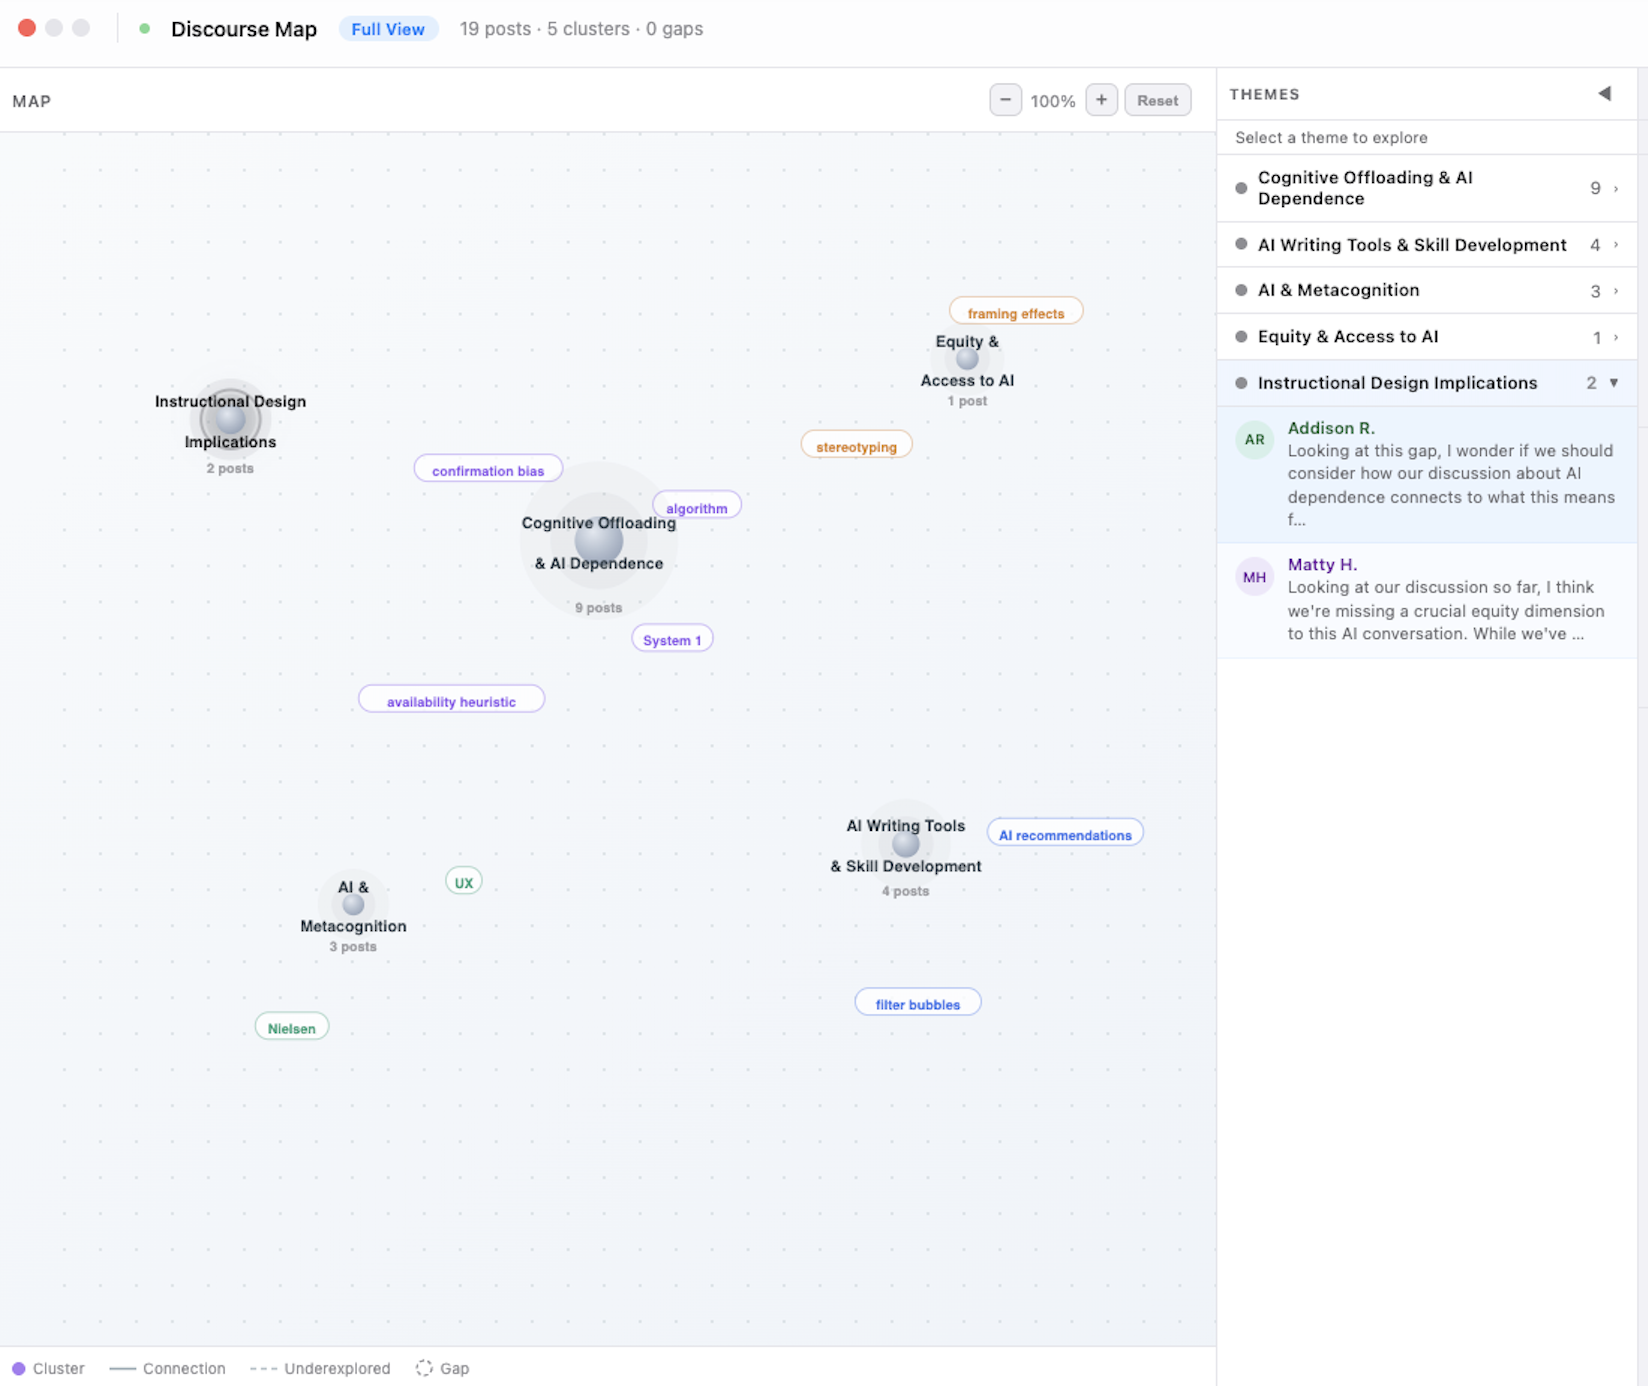Click Matty H.'s avatar in the sidebar

(x=1254, y=576)
